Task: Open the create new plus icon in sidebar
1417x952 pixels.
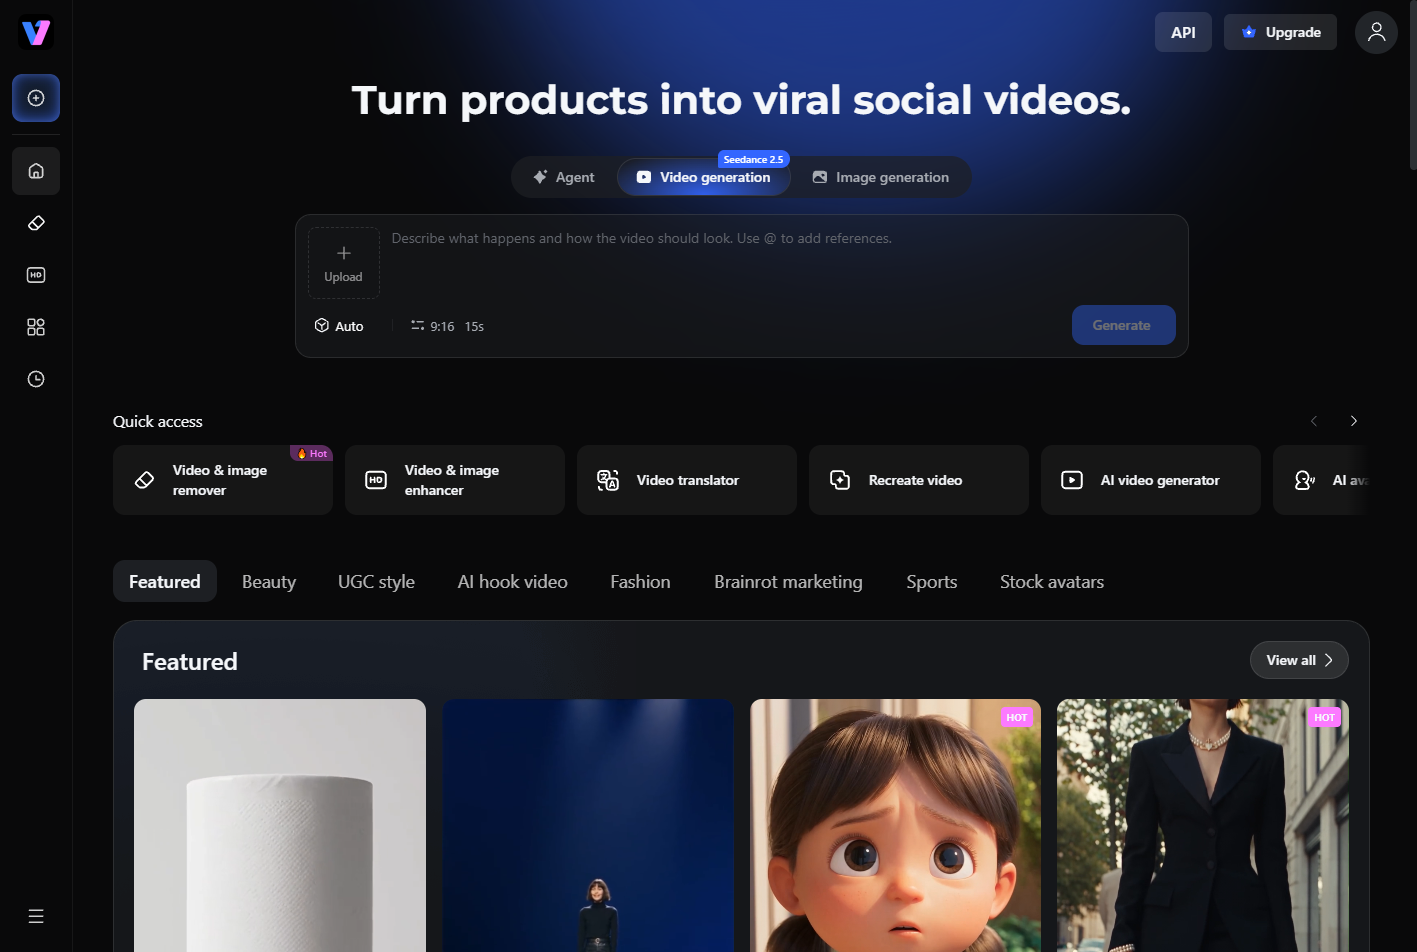Action: (36, 98)
